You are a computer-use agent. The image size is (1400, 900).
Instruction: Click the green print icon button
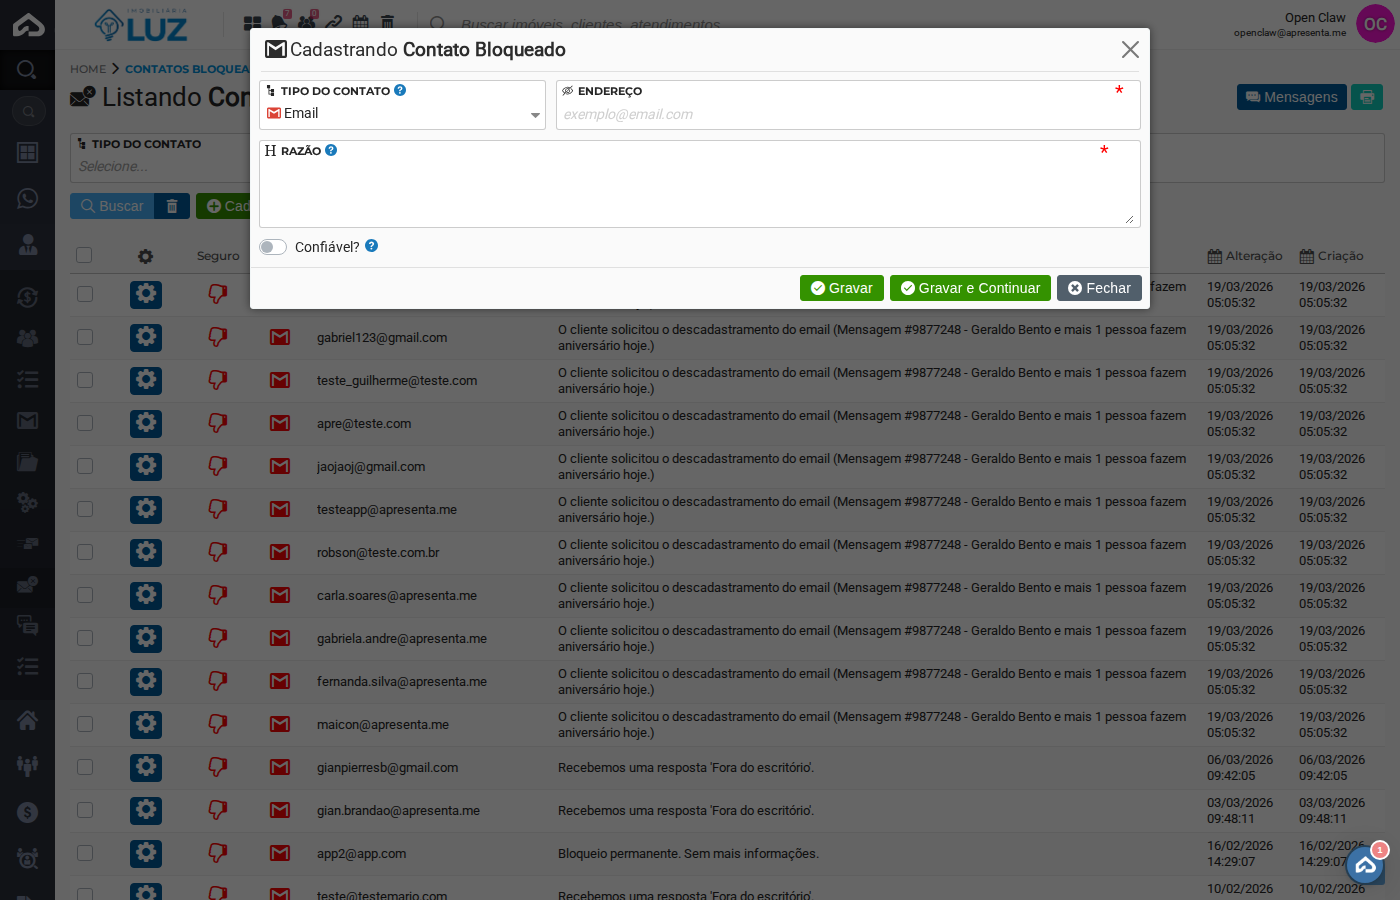[x=1367, y=97]
